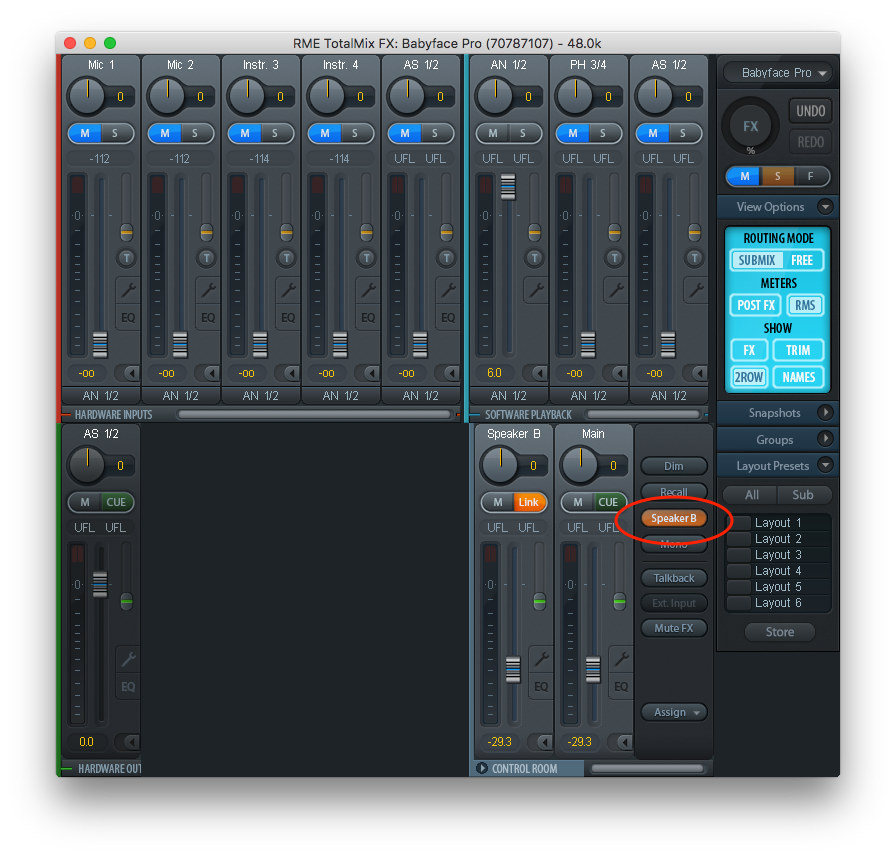896x857 pixels.
Task: Open Mic 1 output routing AN 1/2
Action: click(x=101, y=395)
